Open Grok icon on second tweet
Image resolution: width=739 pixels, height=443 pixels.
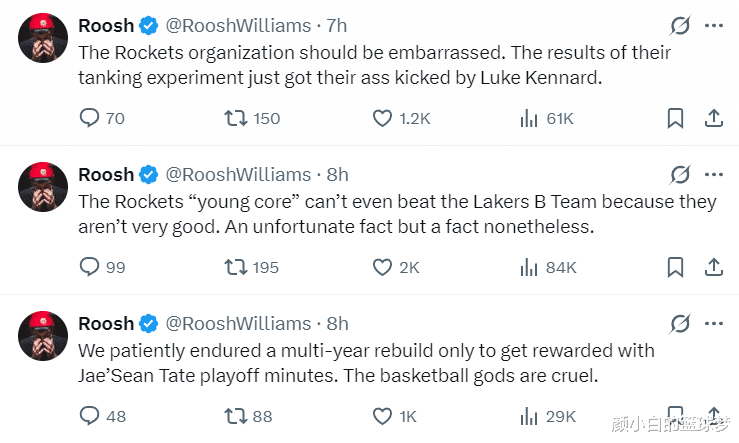point(681,175)
